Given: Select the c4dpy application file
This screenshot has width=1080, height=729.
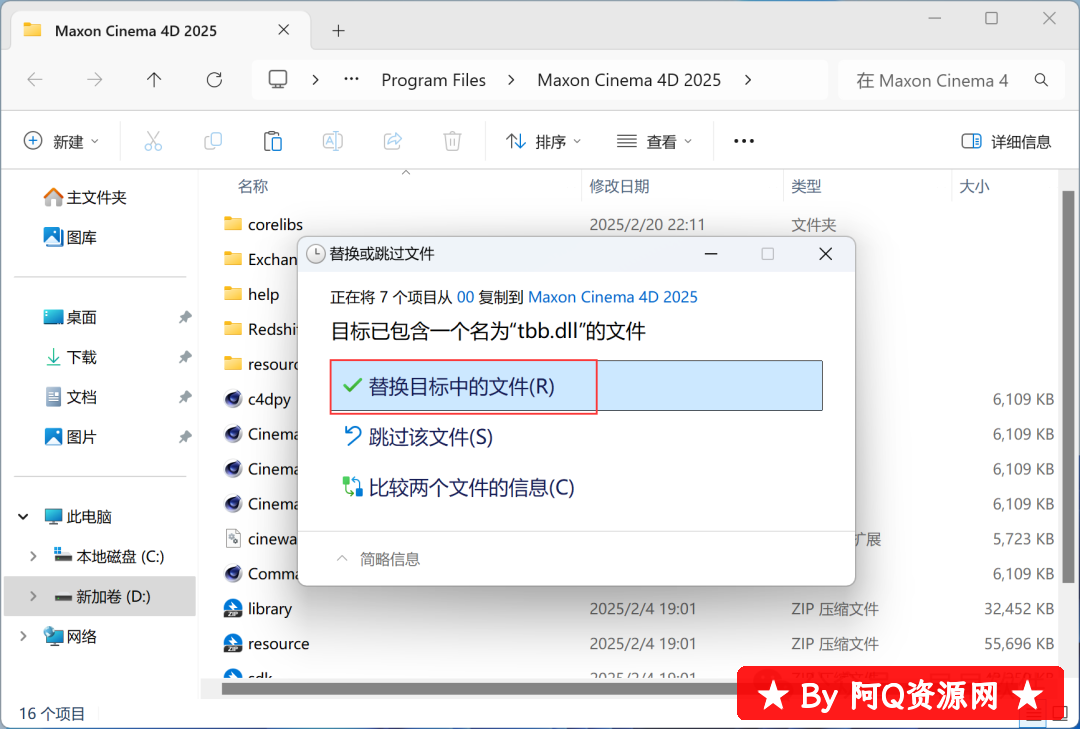Looking at the screenshot, I should (258, 400).
